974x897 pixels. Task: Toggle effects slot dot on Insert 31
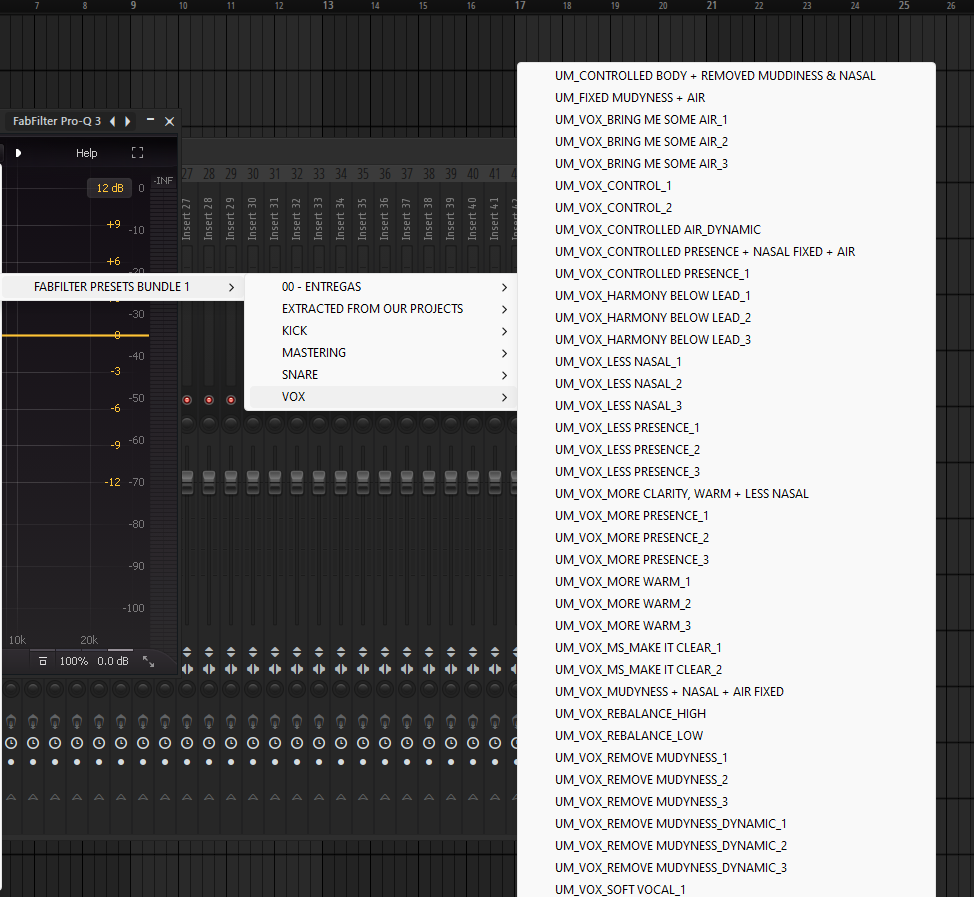pos(275,762)
